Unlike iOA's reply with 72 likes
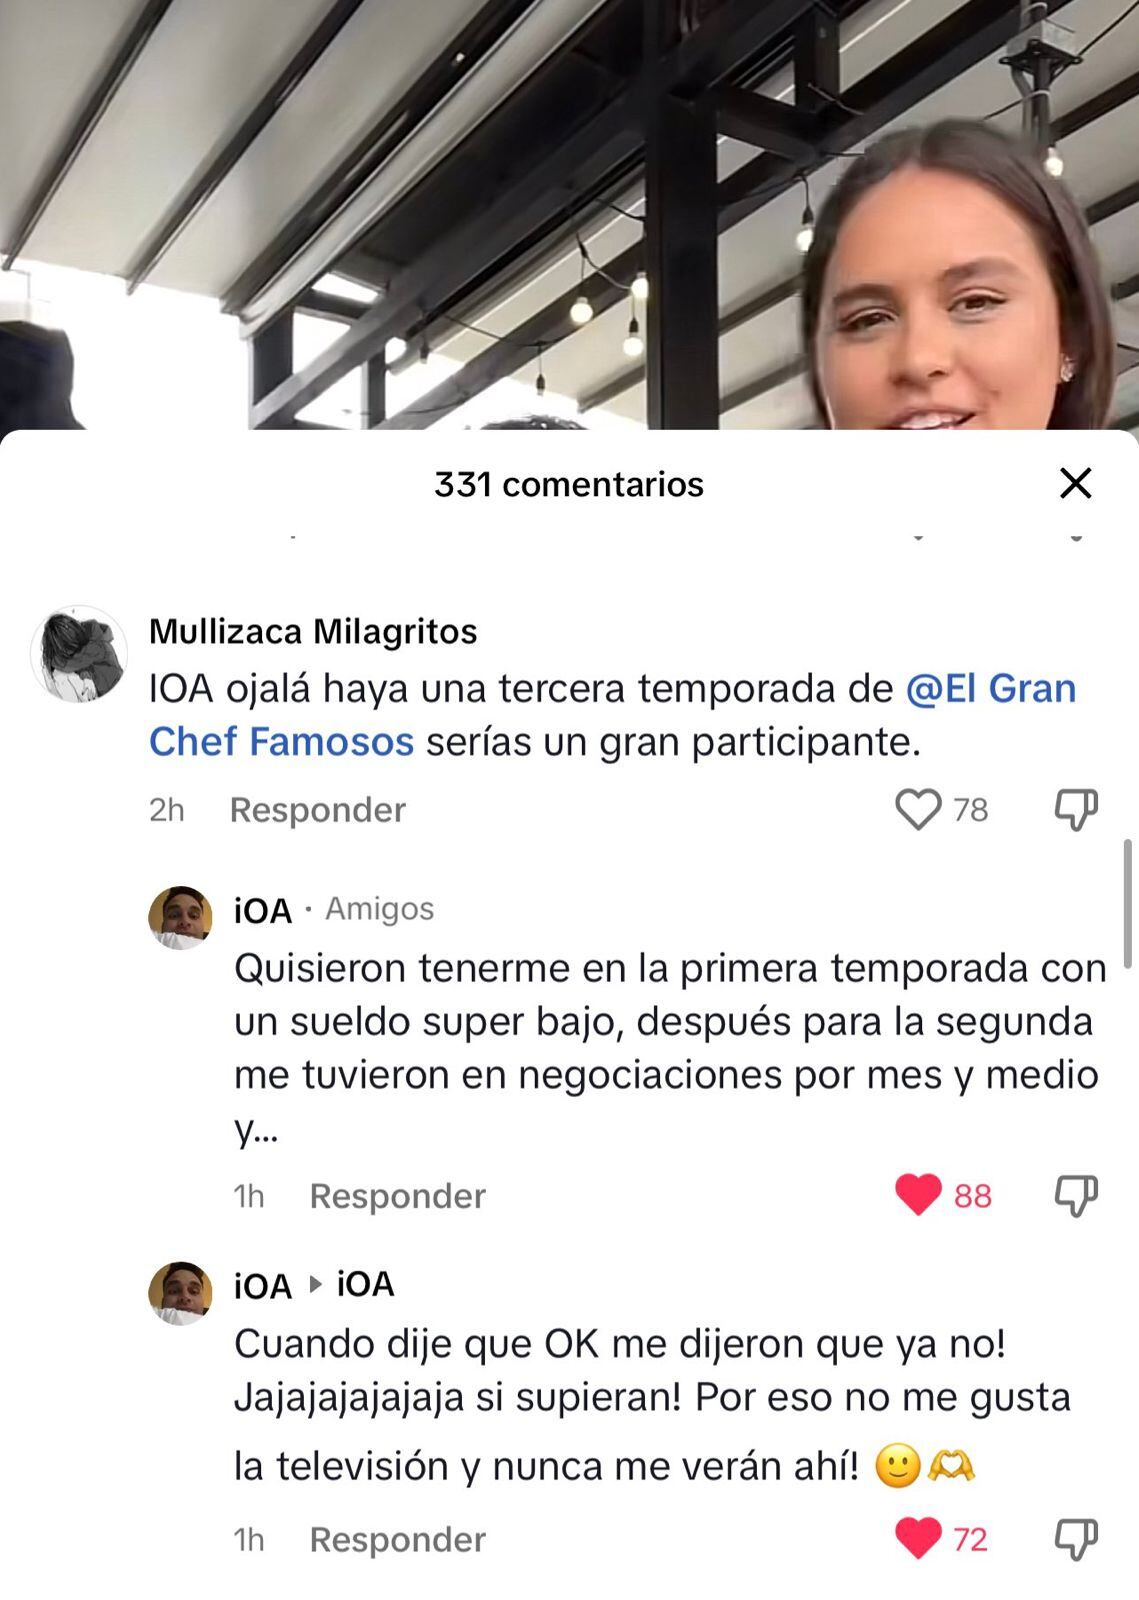Screen dimensions: 1139x1600 click(x=917, y=1538)
